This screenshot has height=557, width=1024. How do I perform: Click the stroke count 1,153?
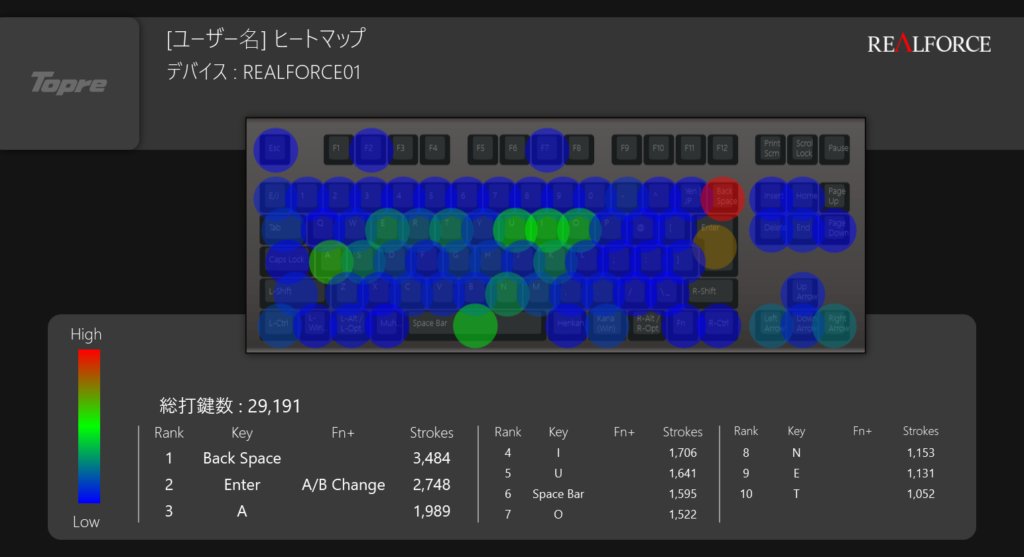point(920,453)
